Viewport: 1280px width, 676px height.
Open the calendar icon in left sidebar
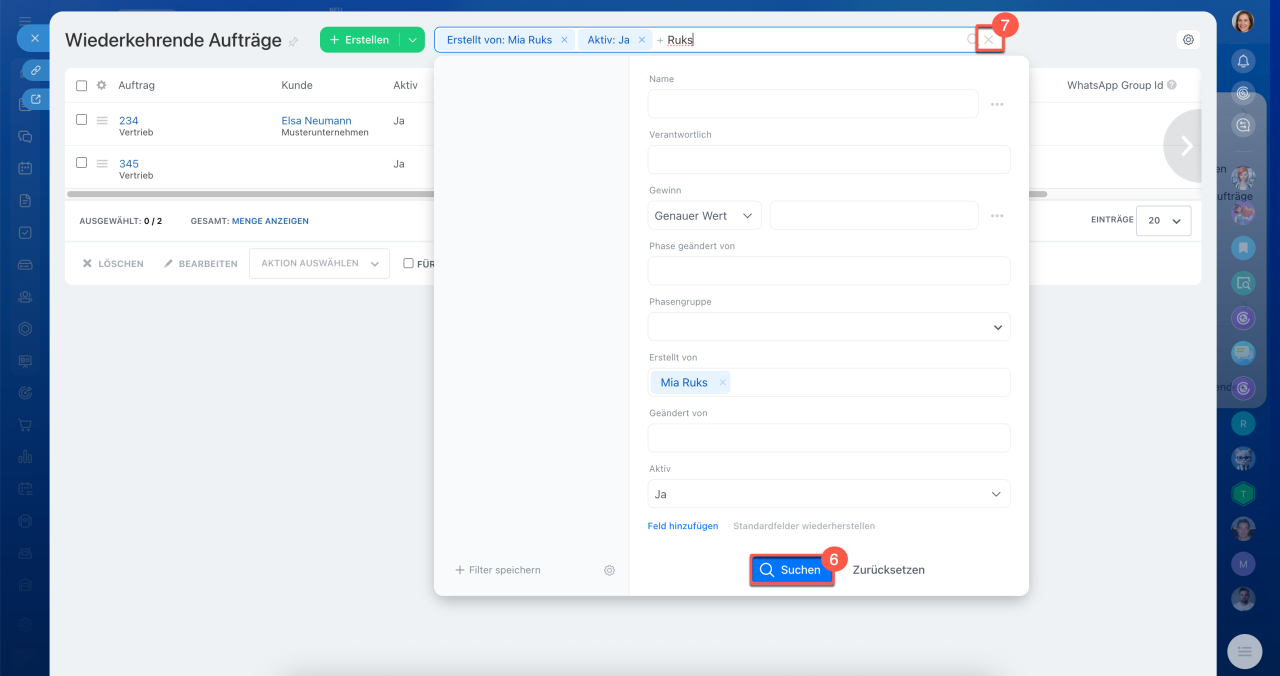[x=25, y=168]
